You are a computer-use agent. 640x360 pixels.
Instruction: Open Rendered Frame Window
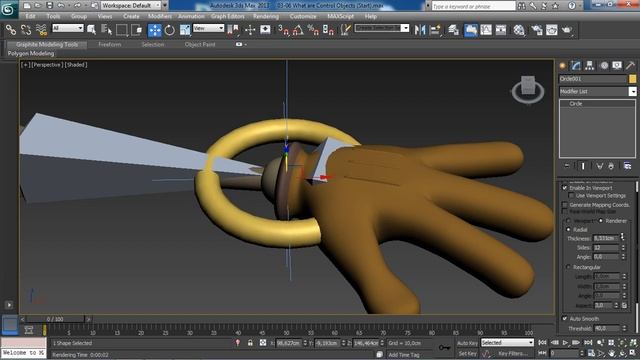pos(552,30)
